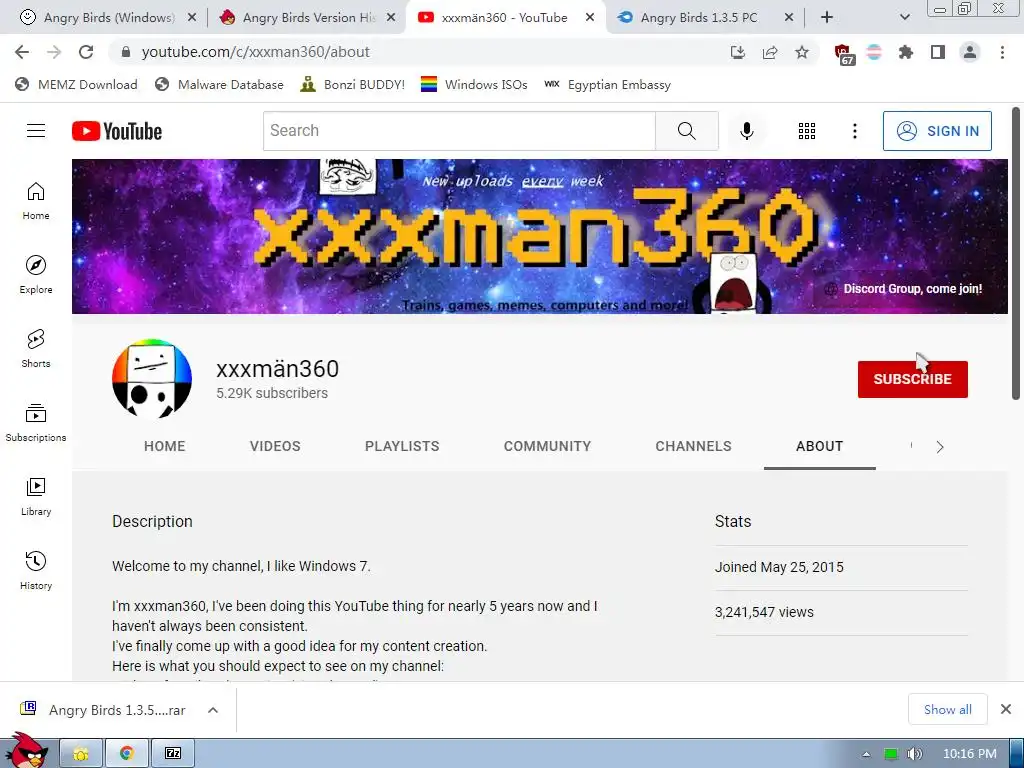This screenshot has height=768, width=1024.
Task: Open Subscriptions in sidebar
Action: point(36,423)
